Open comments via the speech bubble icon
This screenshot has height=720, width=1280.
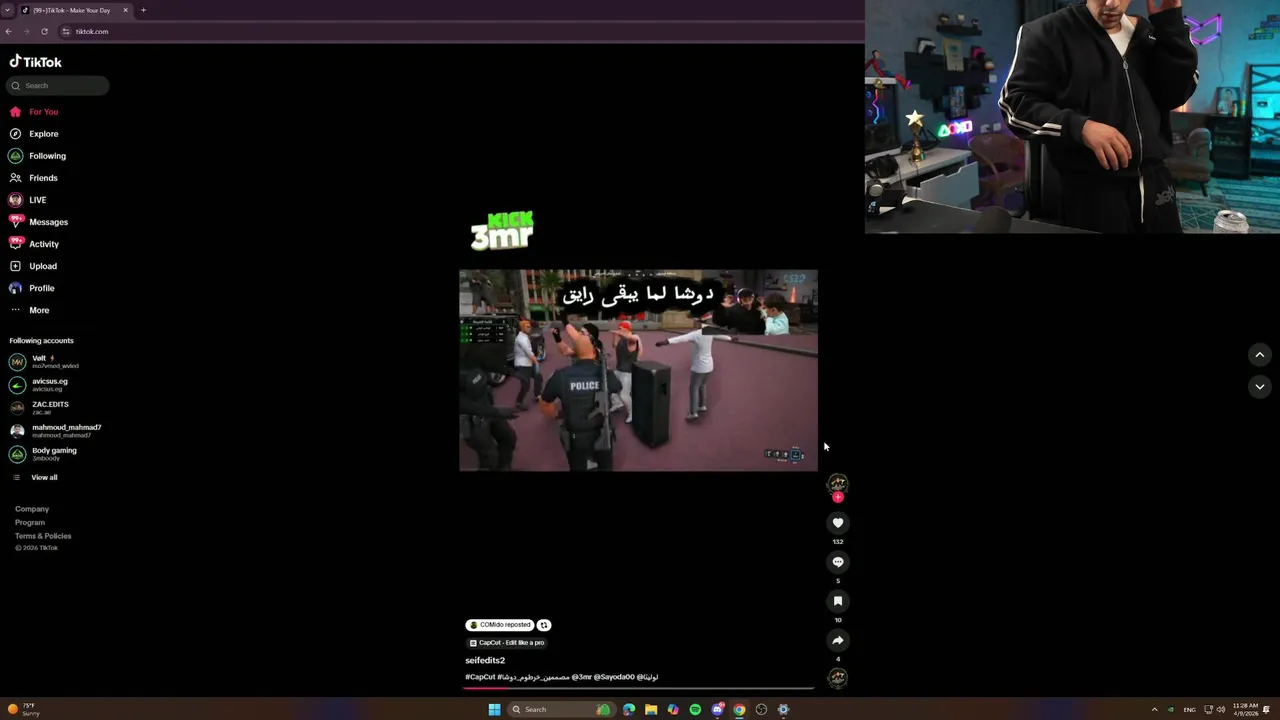coord(838,562)
